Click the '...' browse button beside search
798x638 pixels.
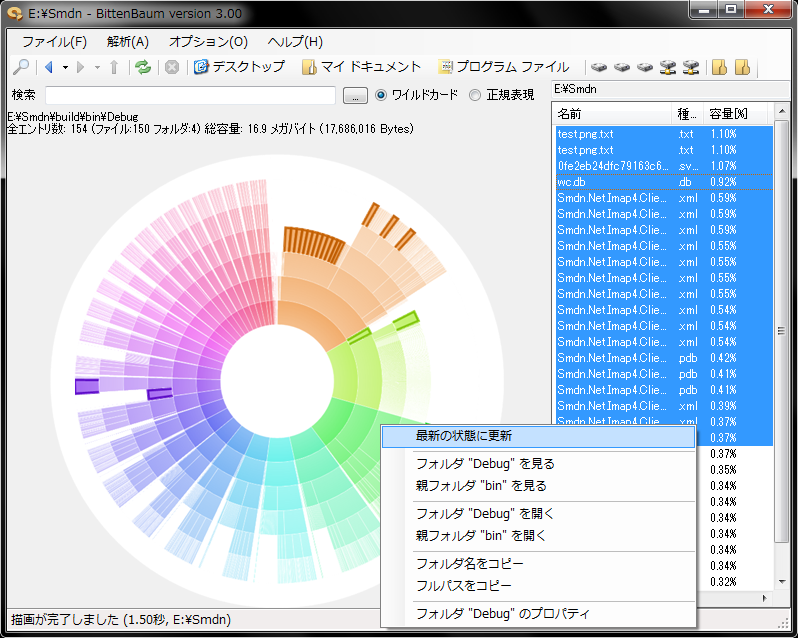(355, 96)
